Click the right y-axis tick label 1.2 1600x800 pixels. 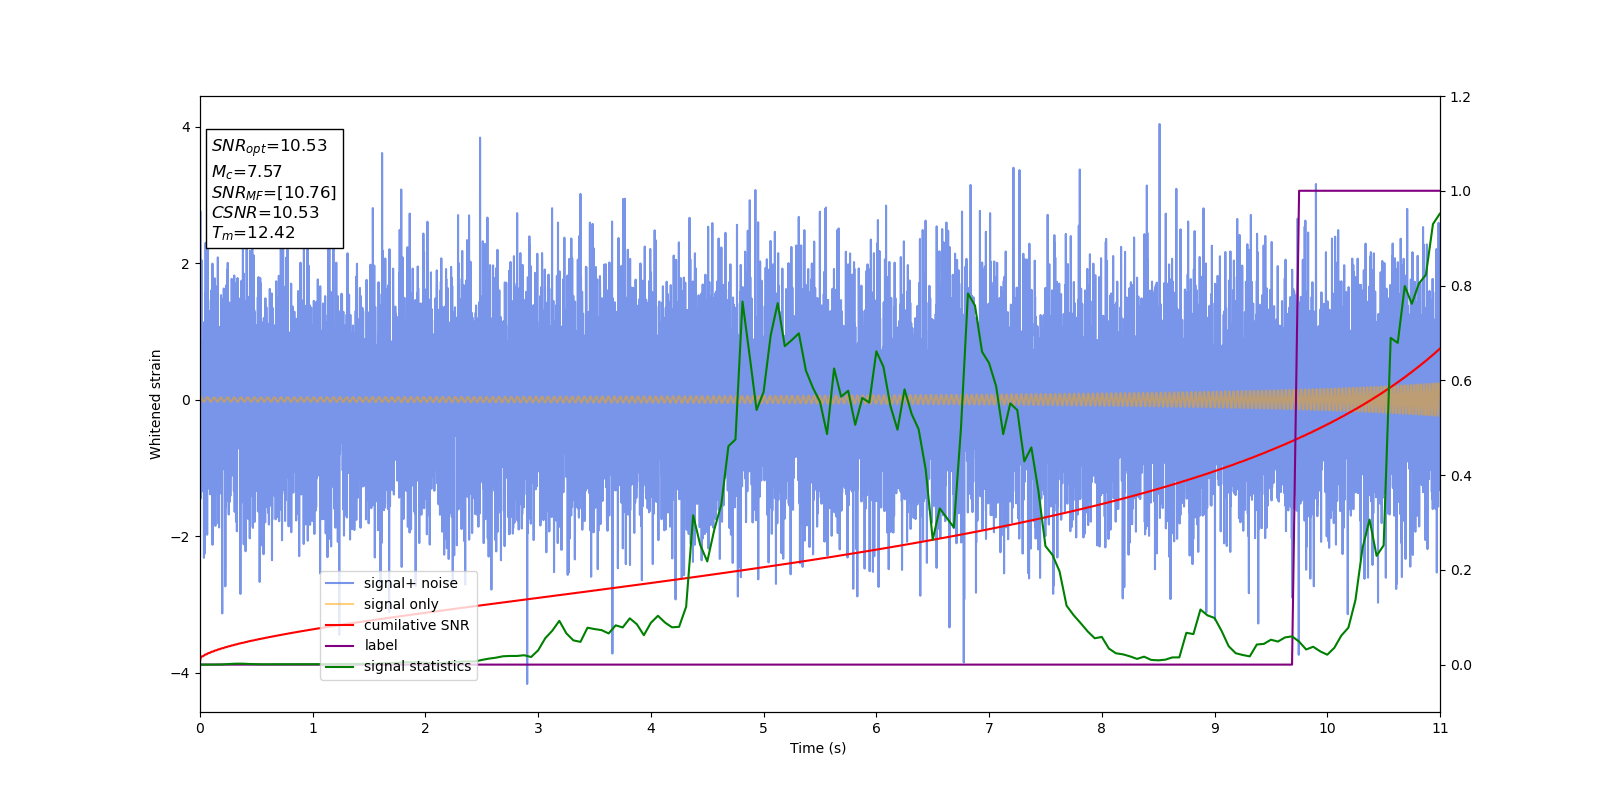pyautogui.click(x=1460, y=97)
